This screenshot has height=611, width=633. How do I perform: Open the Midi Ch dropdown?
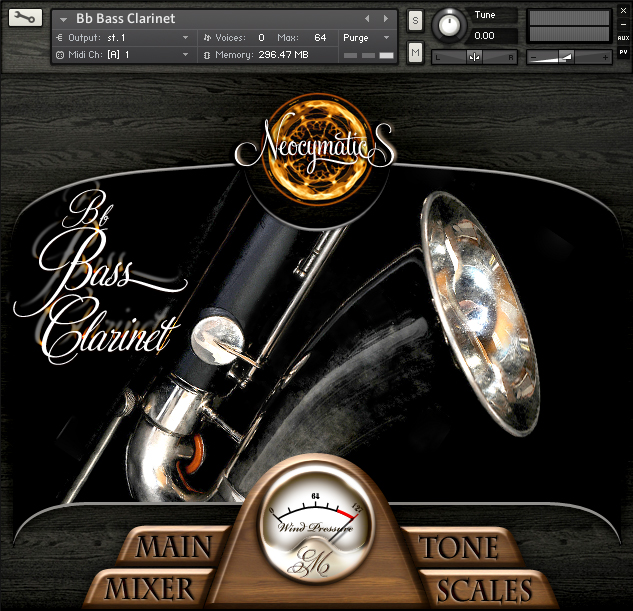point(185,54)
